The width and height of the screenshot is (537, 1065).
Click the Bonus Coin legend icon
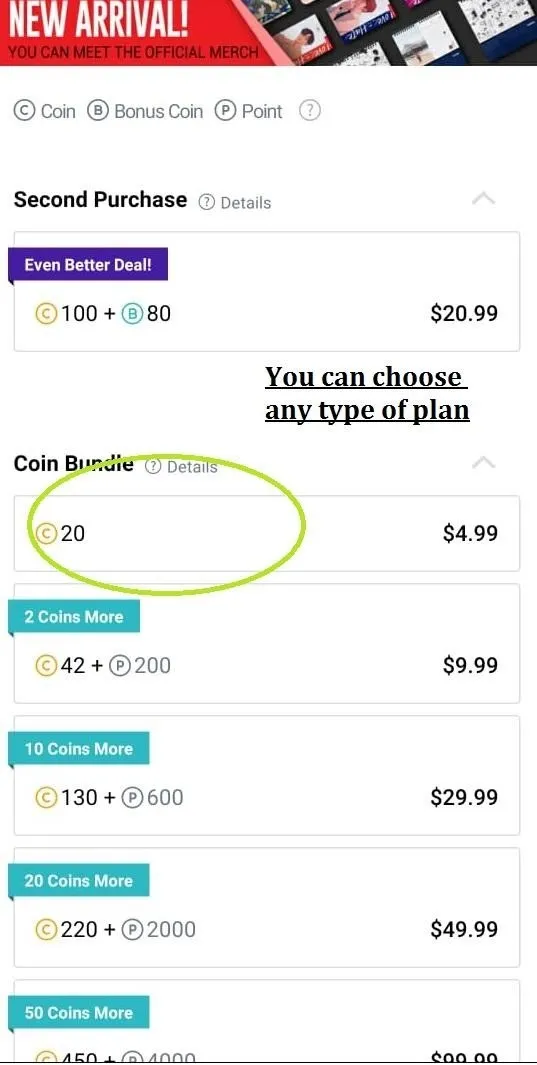[98, 111]
